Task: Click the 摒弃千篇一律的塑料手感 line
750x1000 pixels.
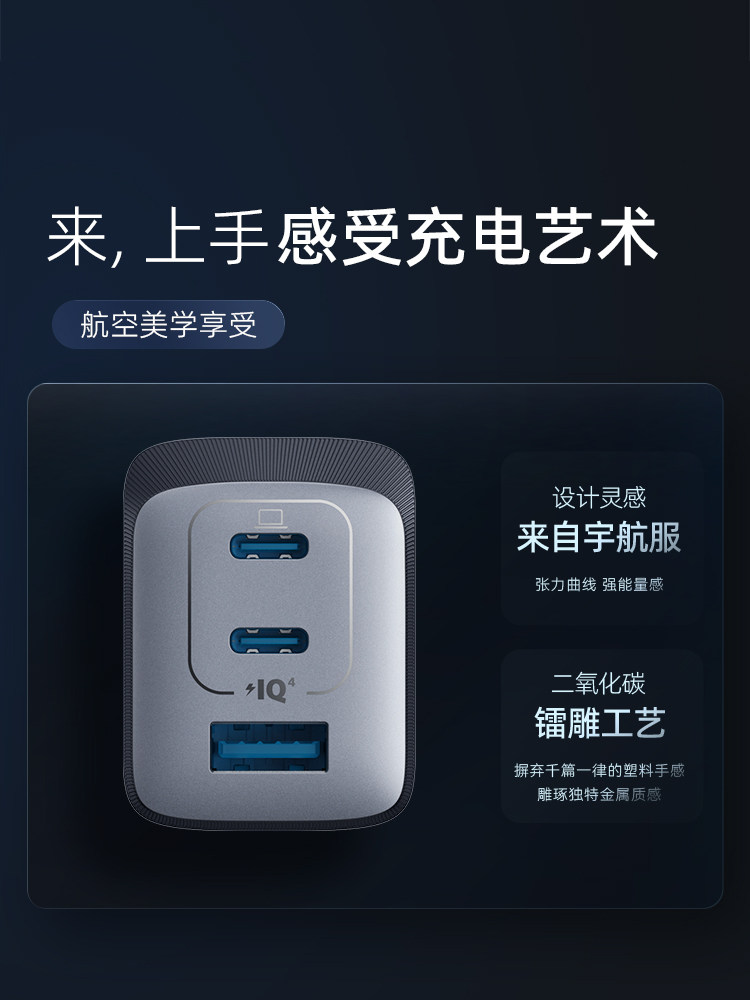Action: pos(599,770)
